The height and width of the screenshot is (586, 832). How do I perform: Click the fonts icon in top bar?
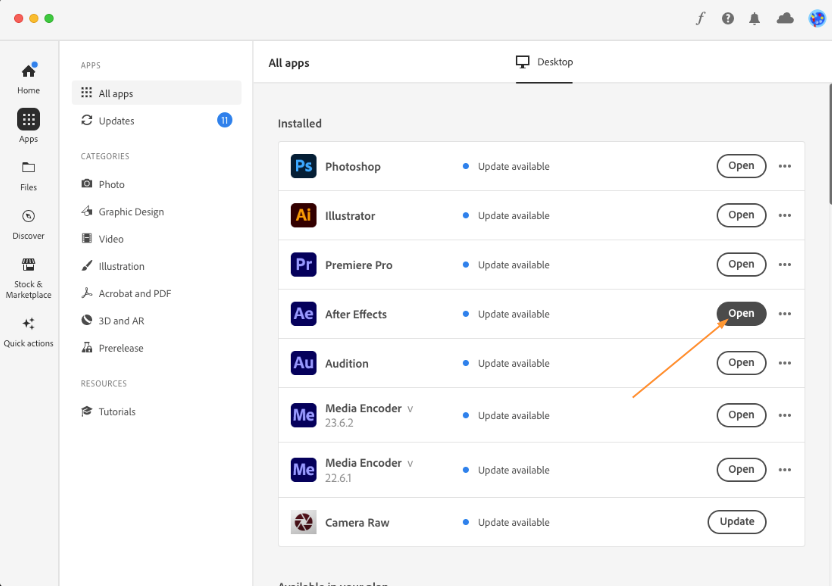click(x=701, y=18)
